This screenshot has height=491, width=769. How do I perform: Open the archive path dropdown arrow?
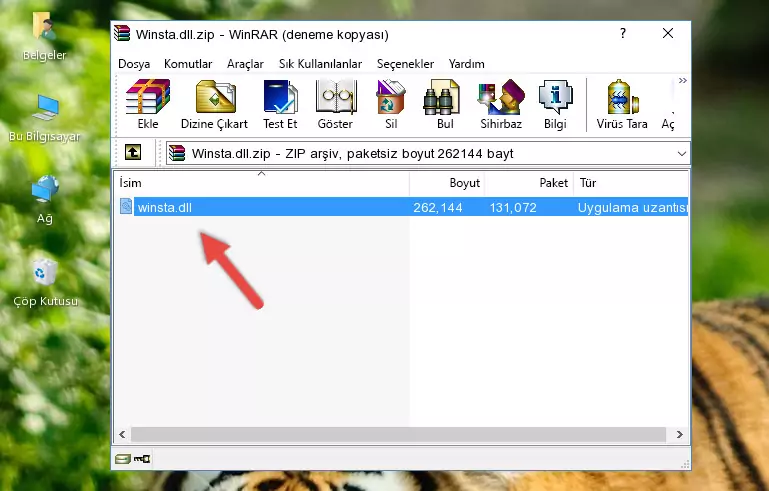pyautogui.click(x=681, y=154)
